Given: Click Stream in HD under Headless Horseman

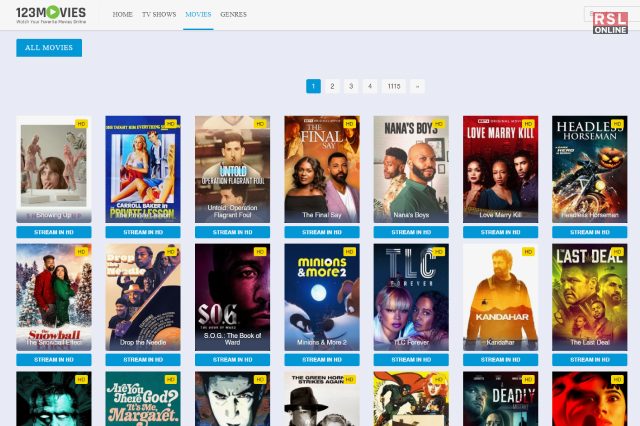Looking at the screenshot, I should coord(589,232).
